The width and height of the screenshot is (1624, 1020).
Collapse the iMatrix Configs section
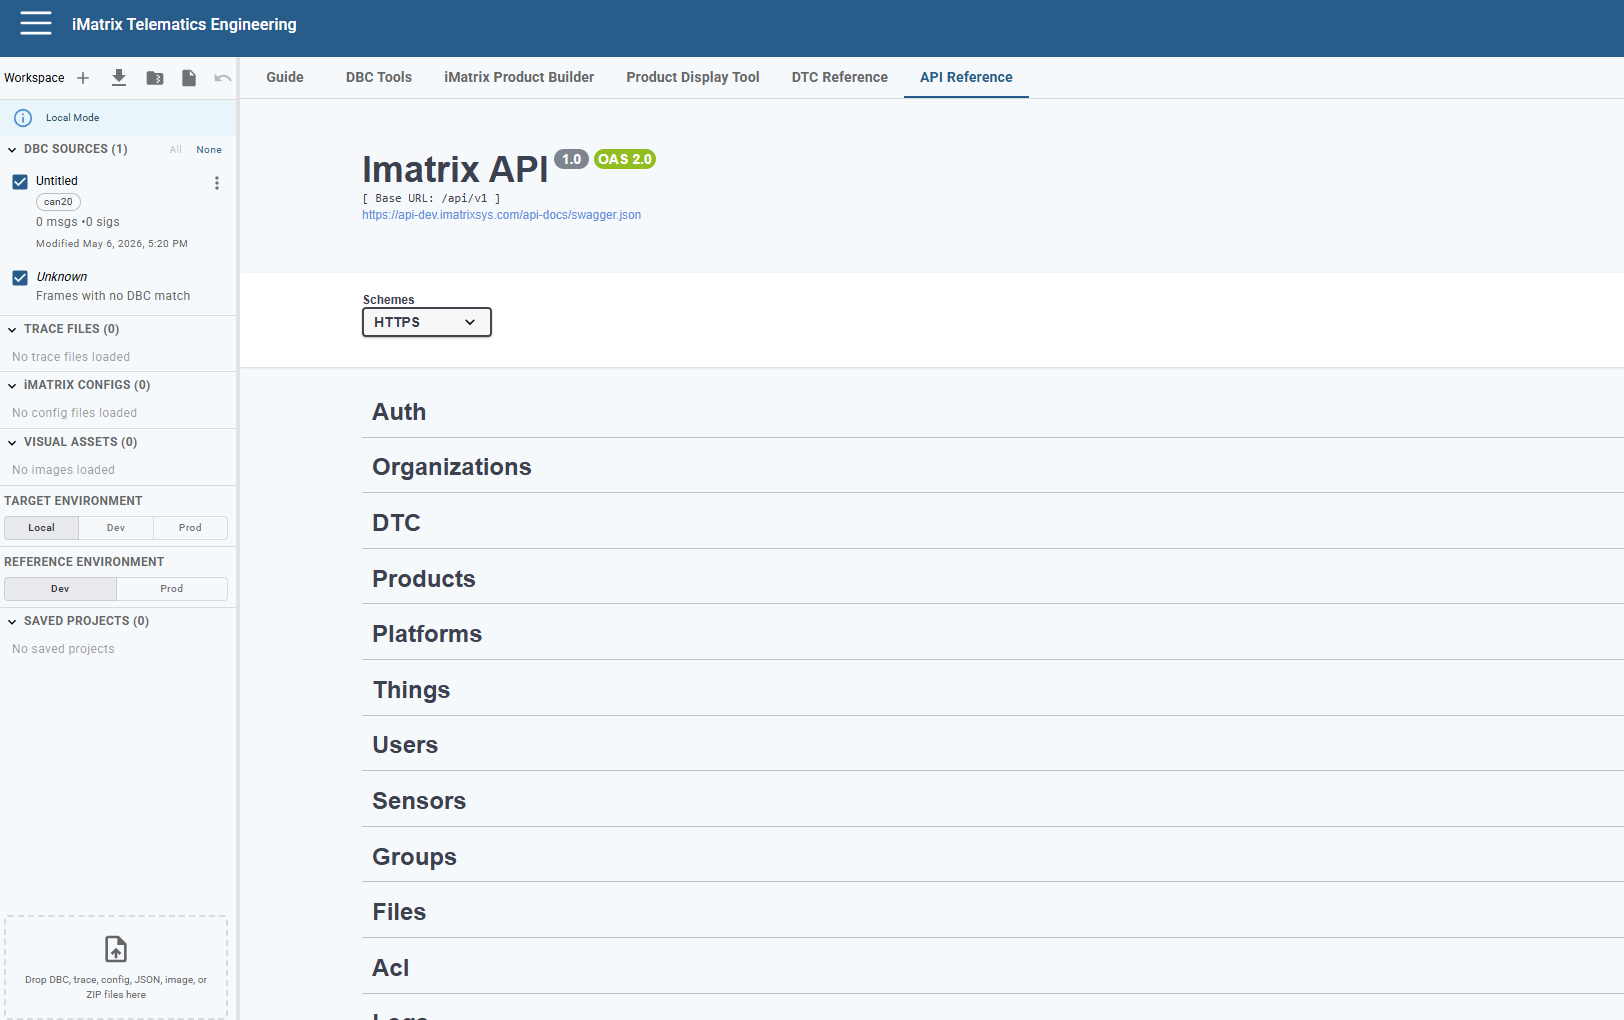click(12, 386)
